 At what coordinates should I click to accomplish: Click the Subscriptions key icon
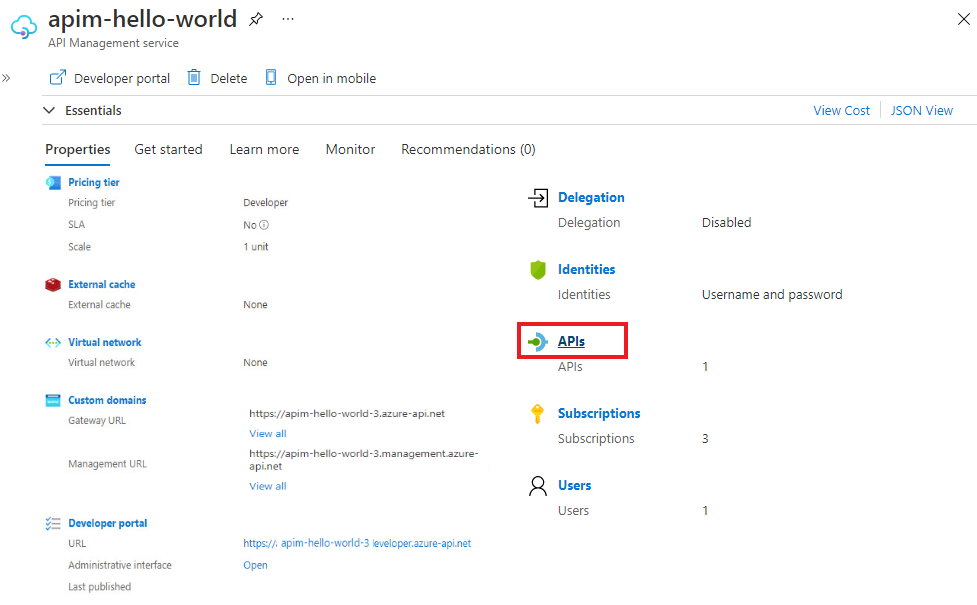point(538,414)
